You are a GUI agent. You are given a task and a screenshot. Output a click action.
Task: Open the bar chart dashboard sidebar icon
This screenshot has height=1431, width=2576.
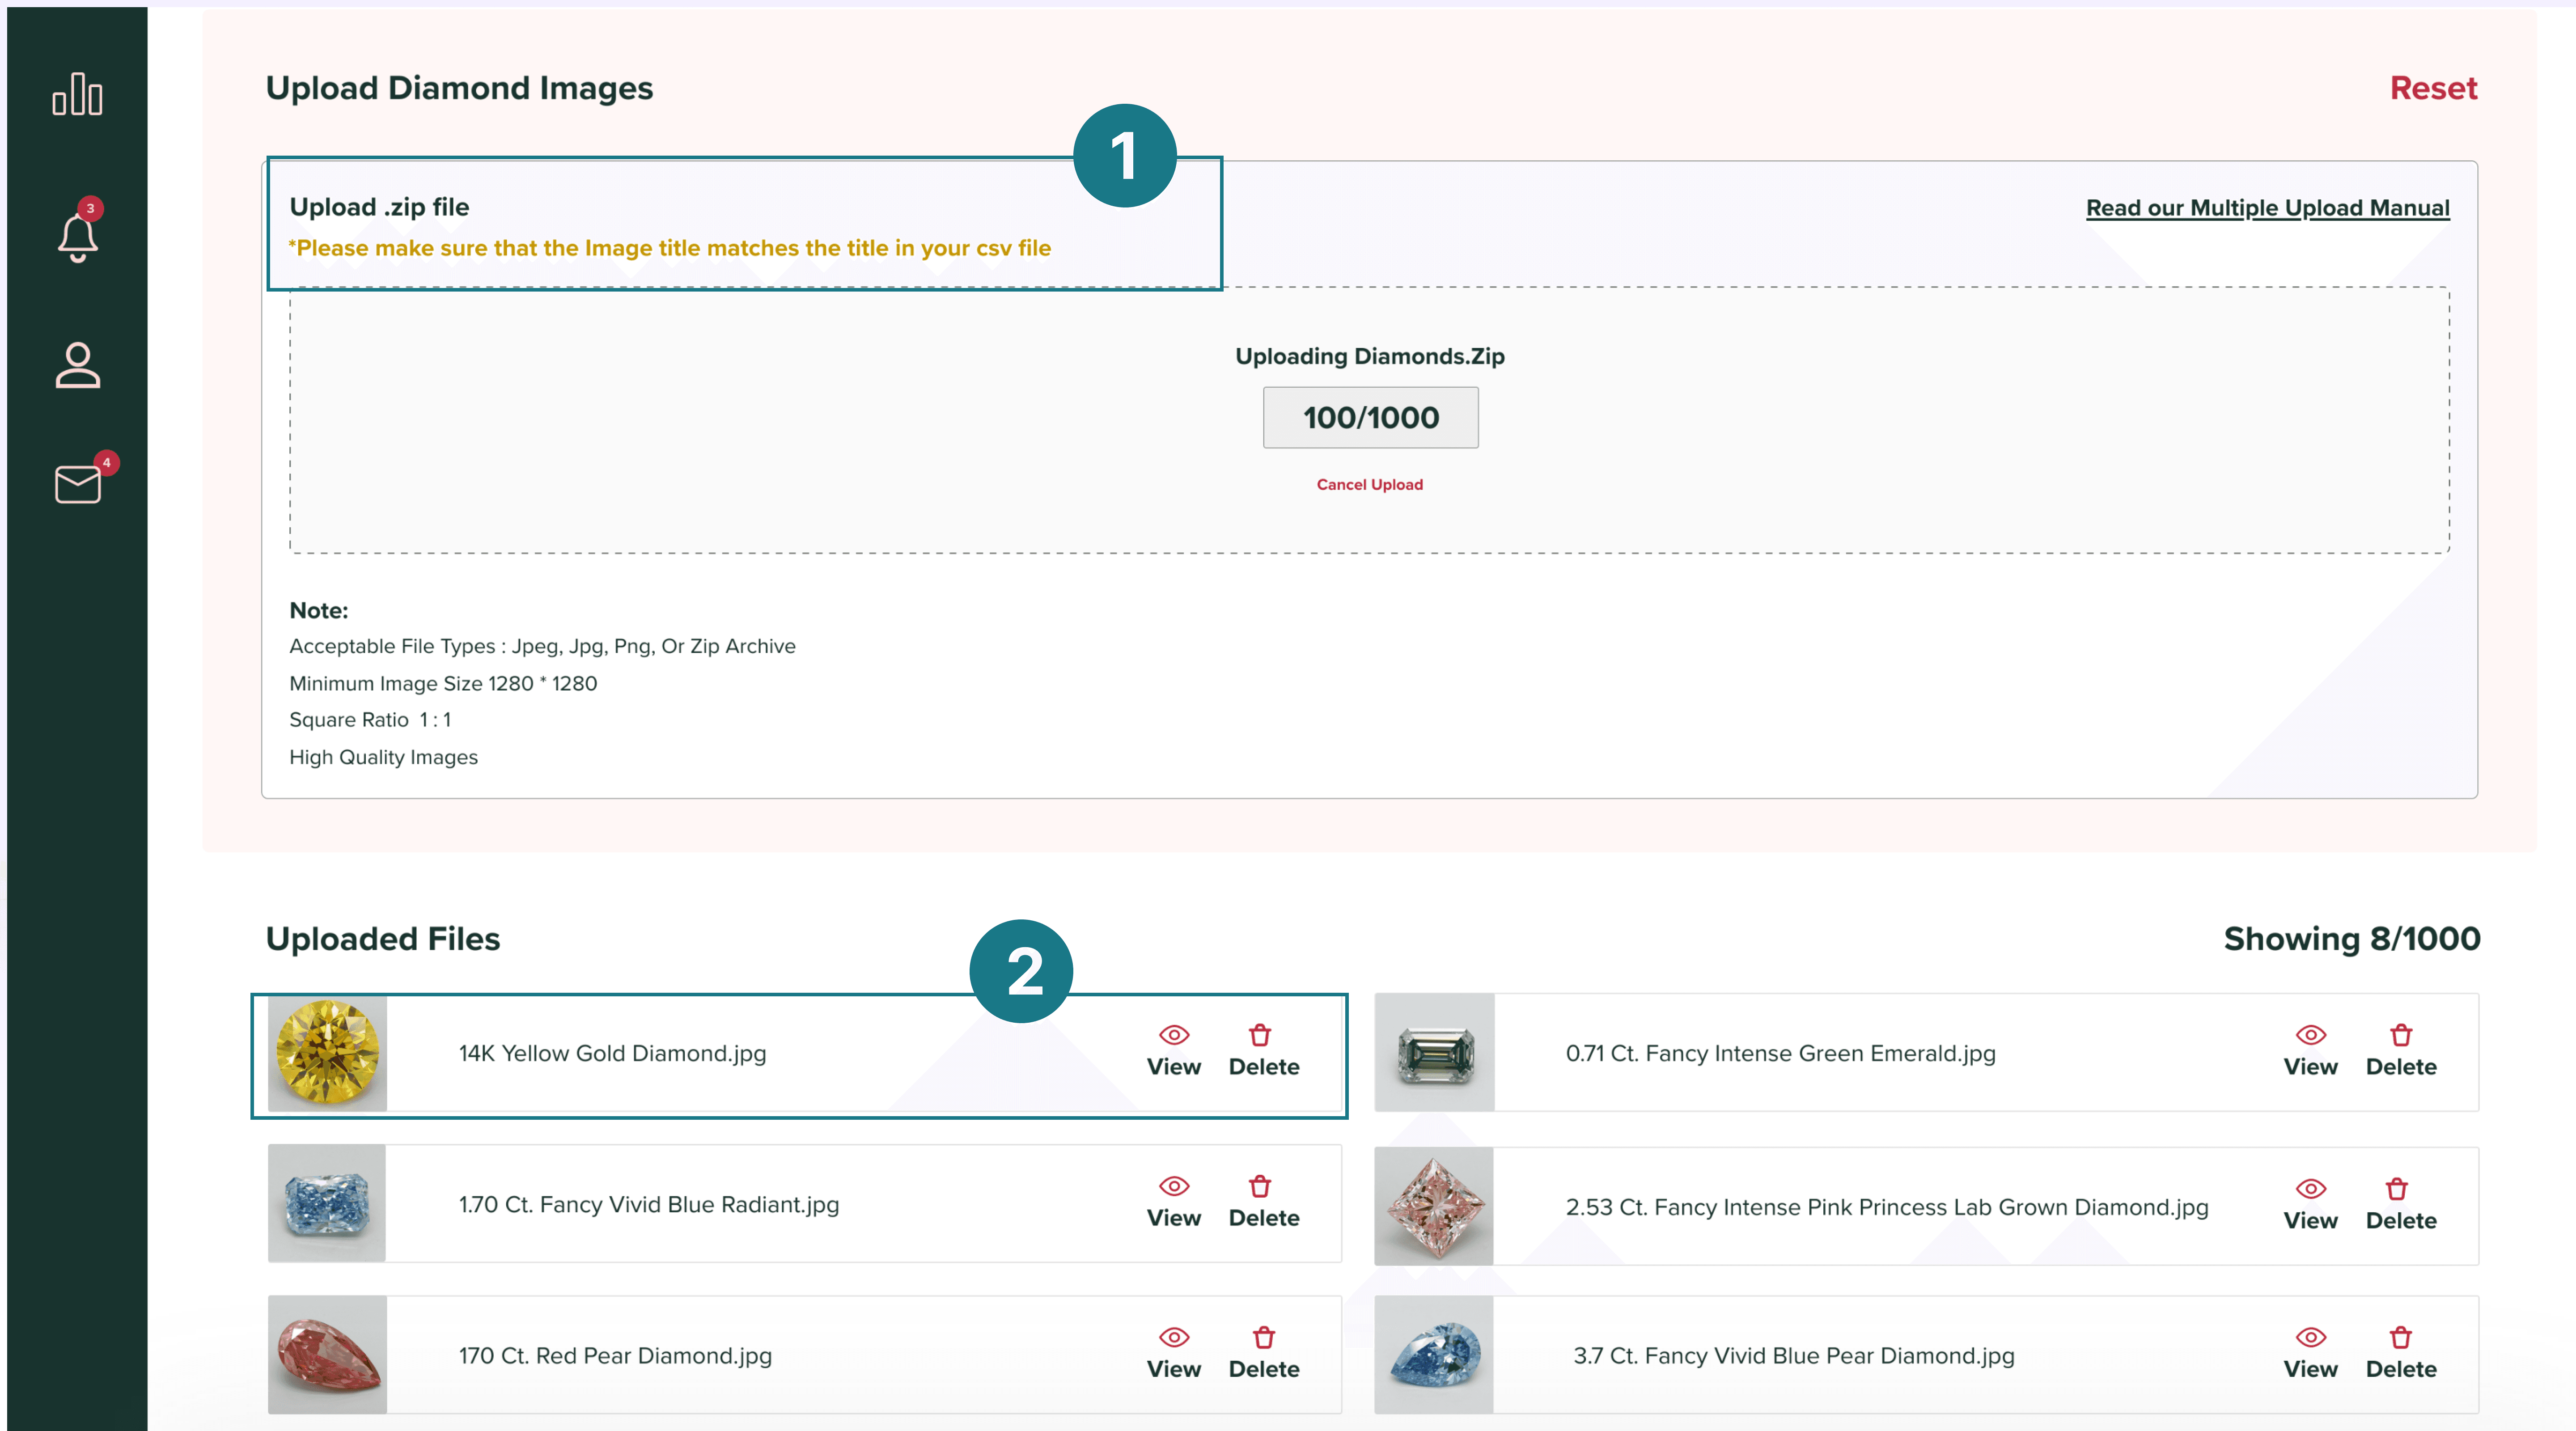pos(77,95)
